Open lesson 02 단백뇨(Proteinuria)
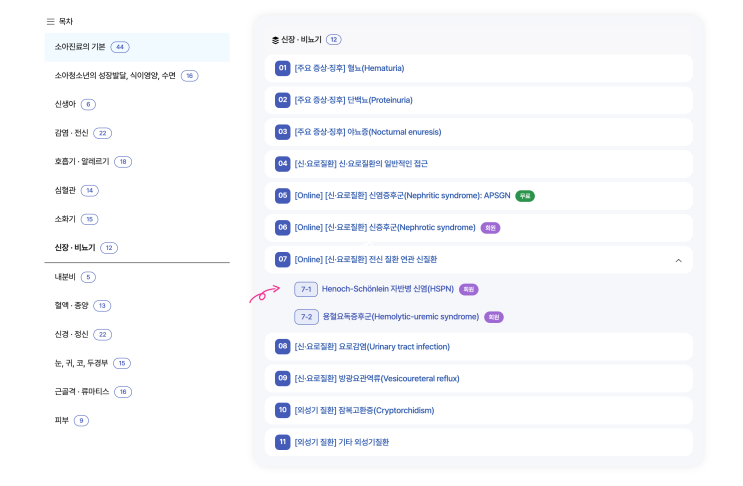The height and width of the screenshot is (486, 743). point(479,100)
